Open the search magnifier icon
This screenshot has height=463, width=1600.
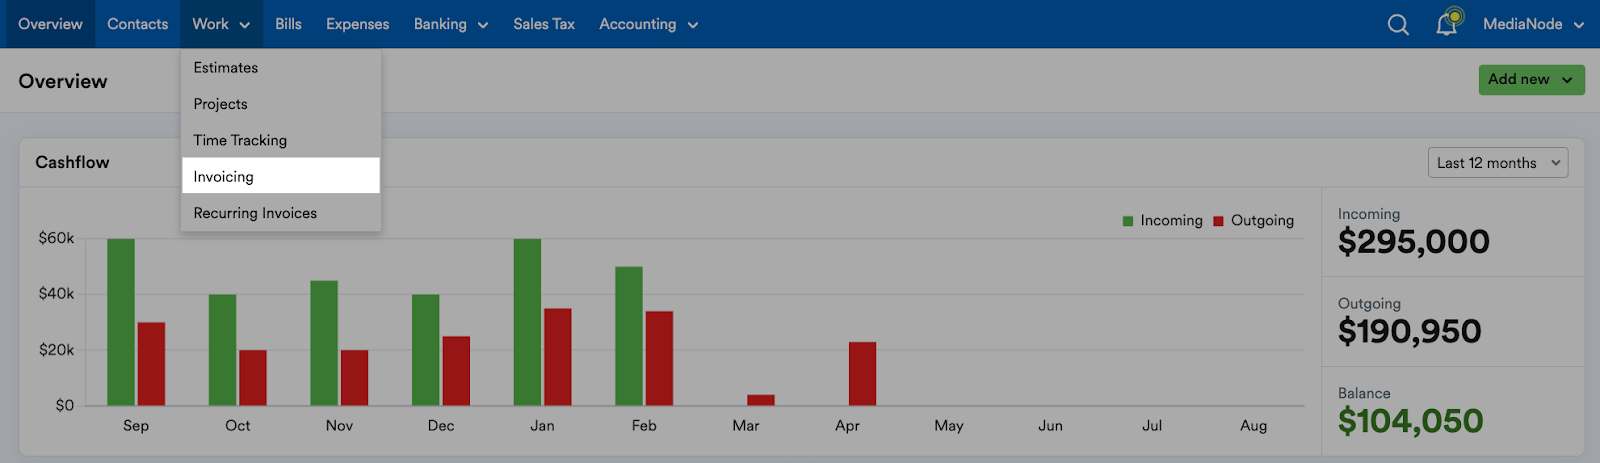[x=1398, y=24]
